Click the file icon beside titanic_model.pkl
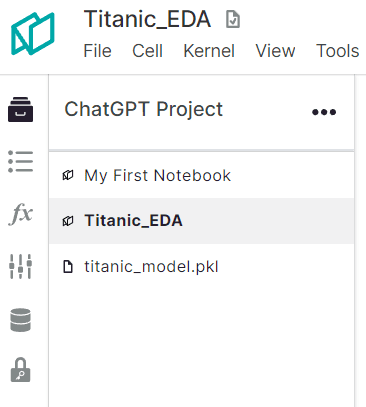The image size is (366, 407). point(68,267)
